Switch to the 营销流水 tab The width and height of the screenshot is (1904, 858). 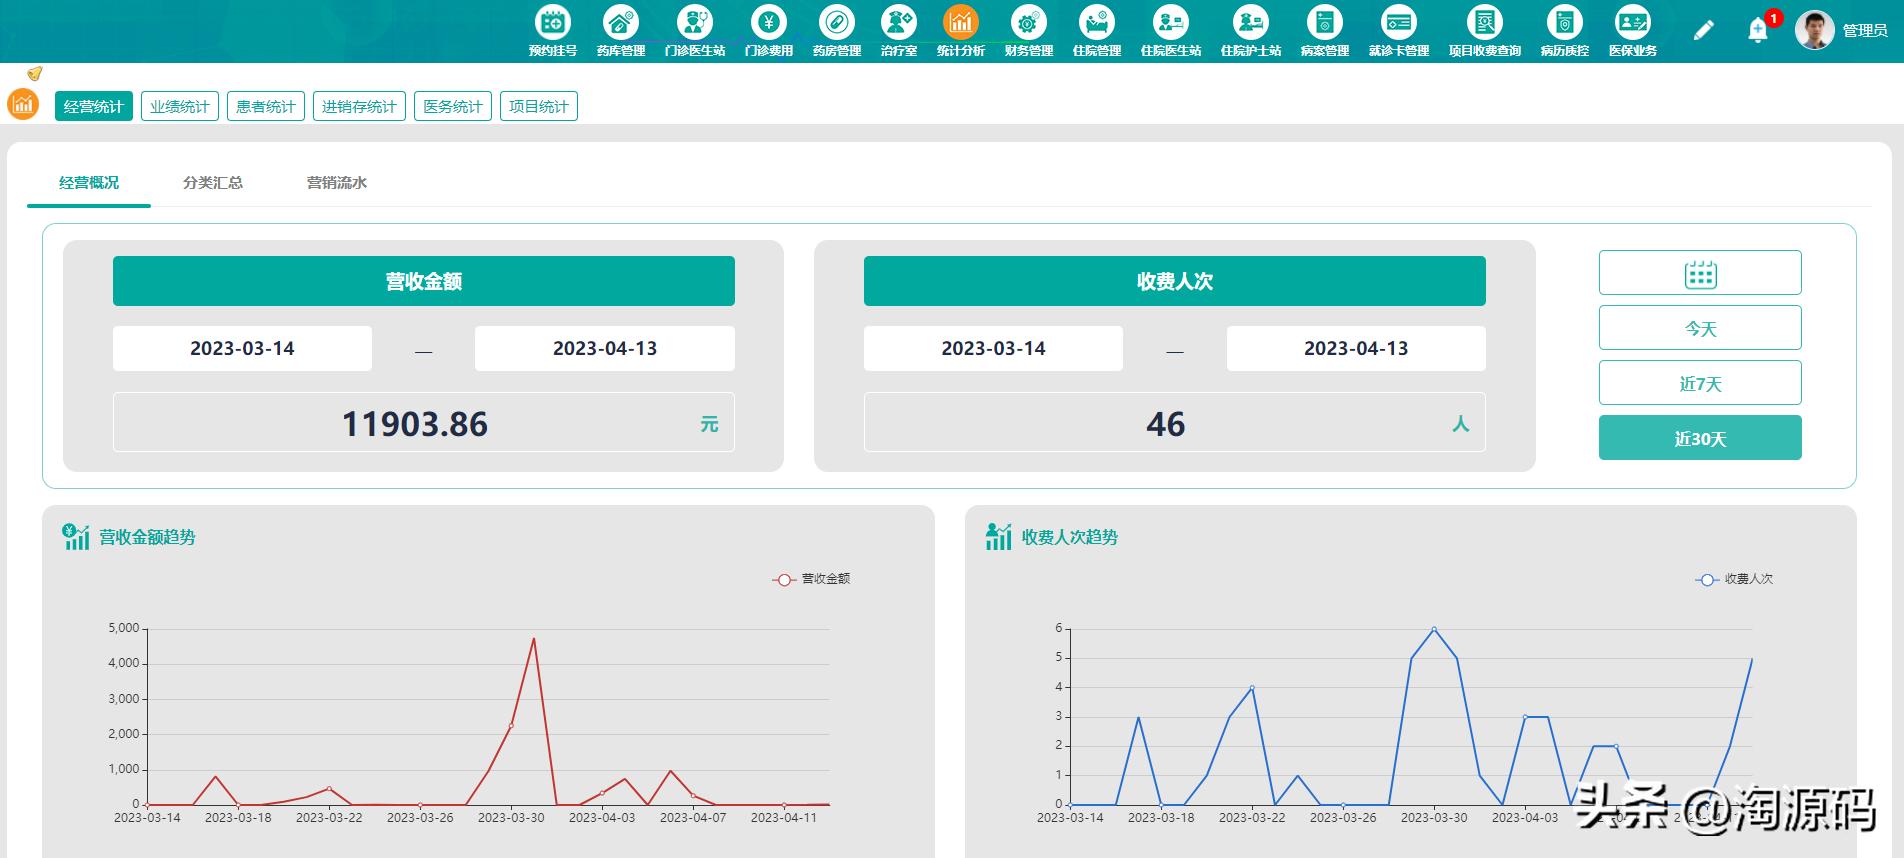336,183
